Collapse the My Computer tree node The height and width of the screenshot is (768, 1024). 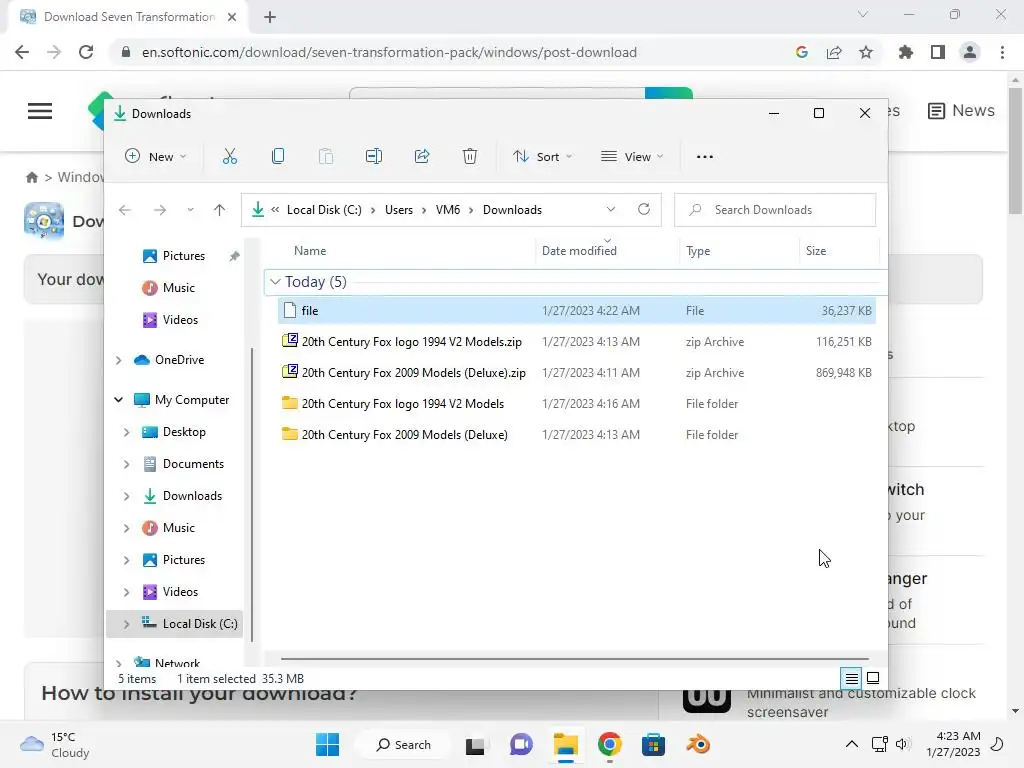click(x=118, y=400)
